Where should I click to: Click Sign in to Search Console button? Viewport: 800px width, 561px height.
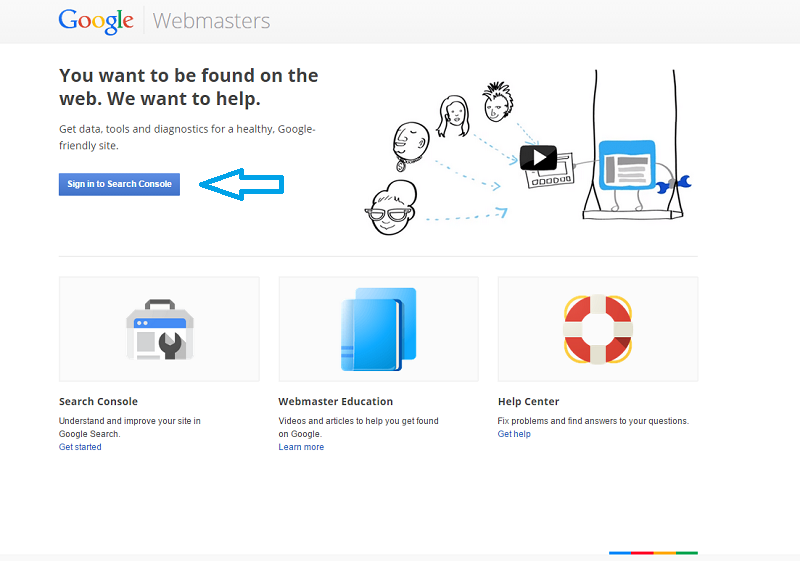pos(119,184)
